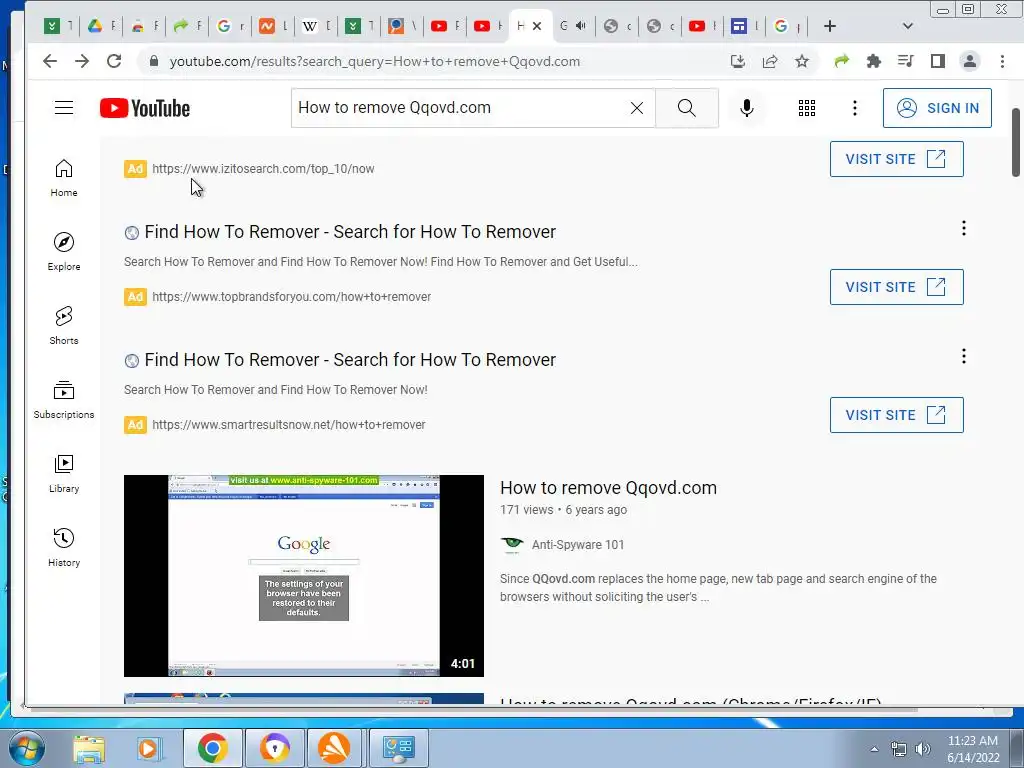
Task: Open the topbrandsforyou.com how+to+remover URL
Action: (291, 296)
